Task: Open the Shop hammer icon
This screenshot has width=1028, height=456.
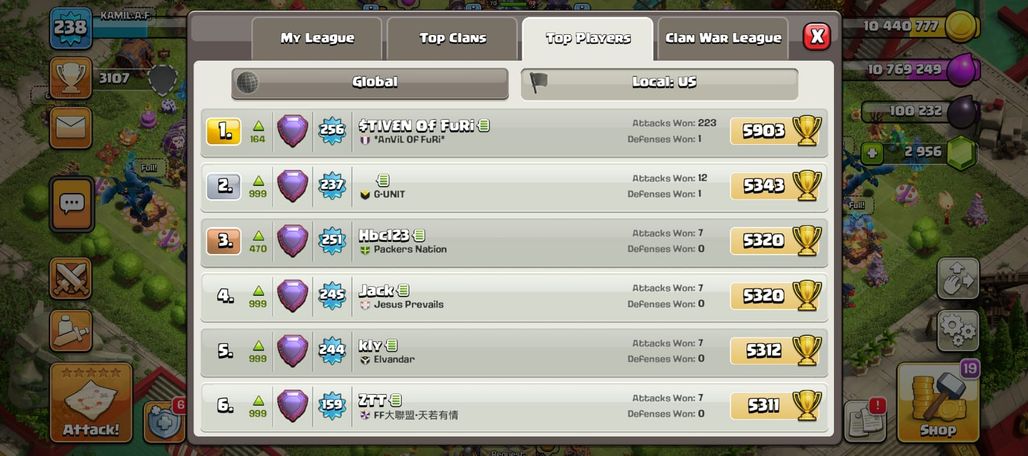Action: click(x=938, y=402)
